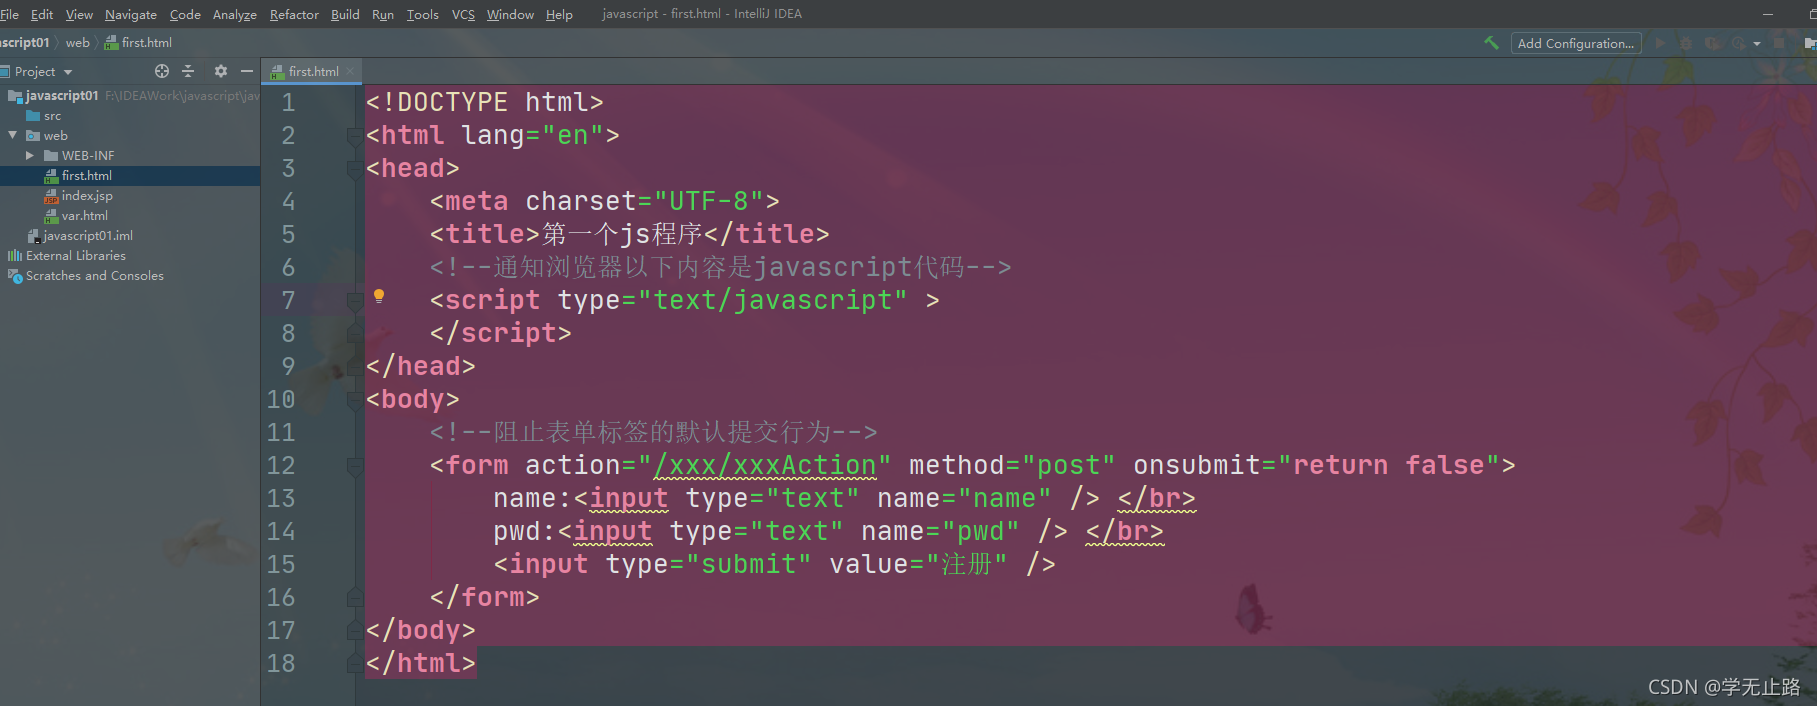Open Project panel gear settings icon
The width and height of the screenshot is (1817, 706).
coord(221,71)
